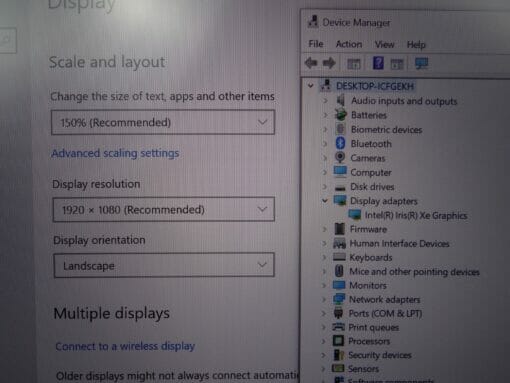Click the Processors category icon

click(338, 341)
